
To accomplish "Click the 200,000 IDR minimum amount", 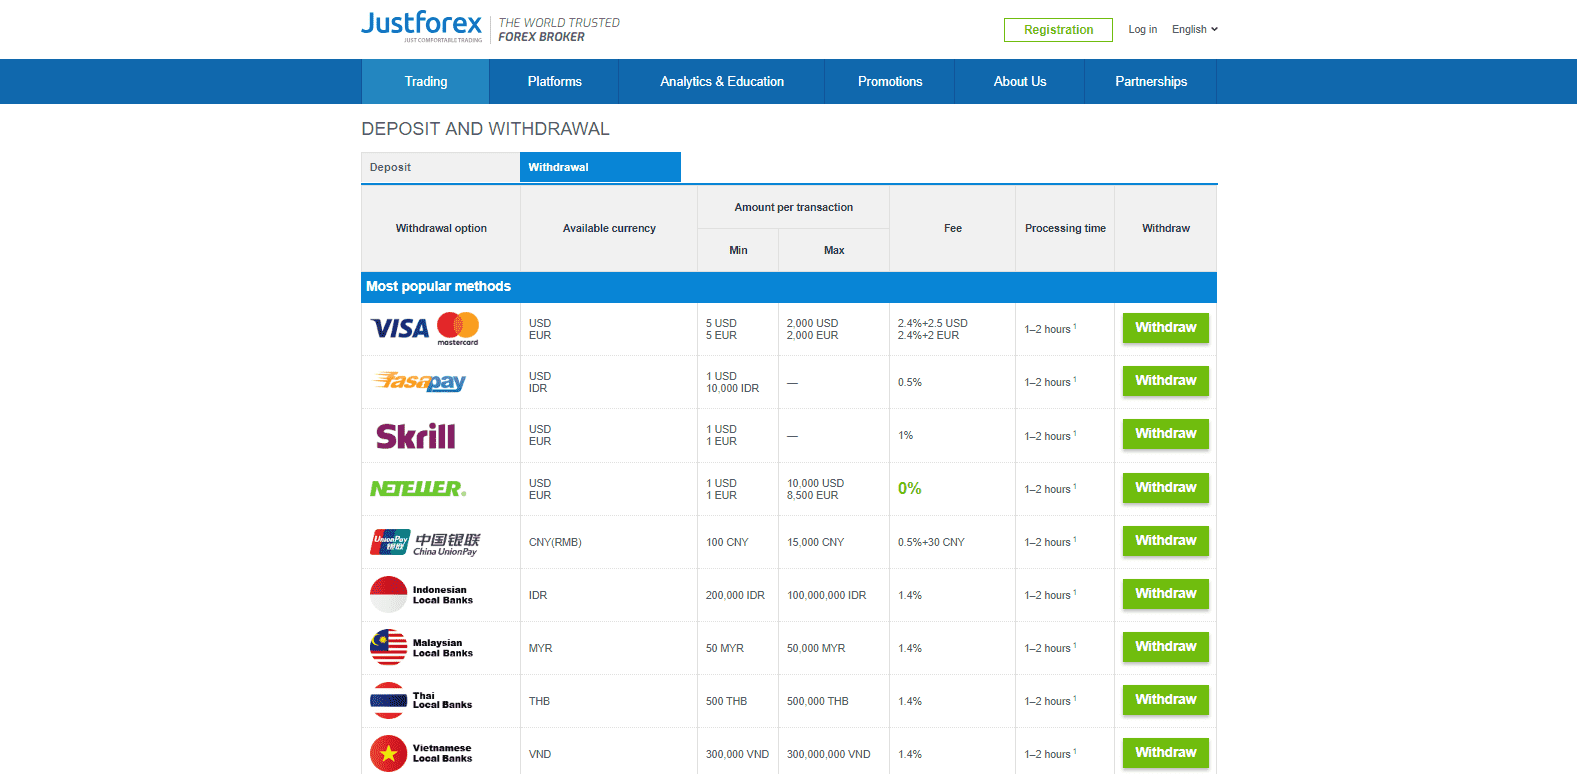I will [x=735, y=596].
